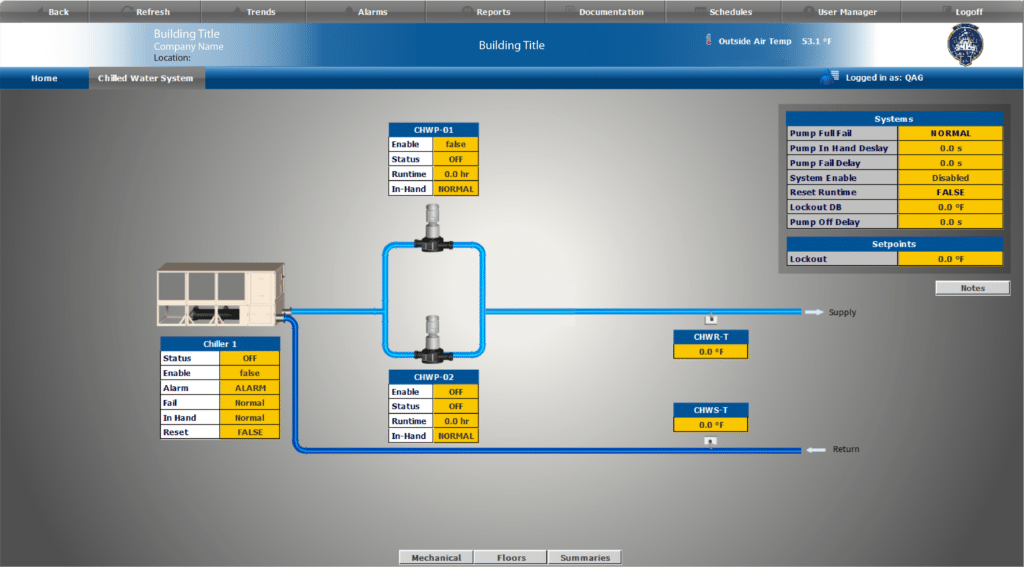Click CHWP-01 In-Hand NORMAL value
The width and height of the screenshot is (1024, 567).
coord(456,189)
